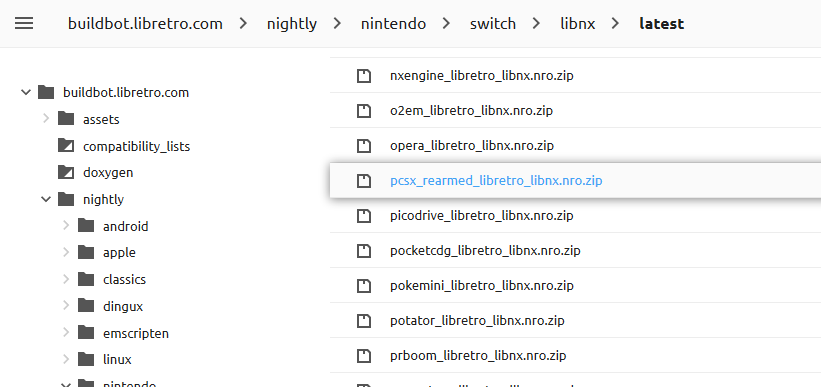Navigate to switch breadcrumb
The width and height of the screenshot is (821, 387).
[x=493, y=24]
